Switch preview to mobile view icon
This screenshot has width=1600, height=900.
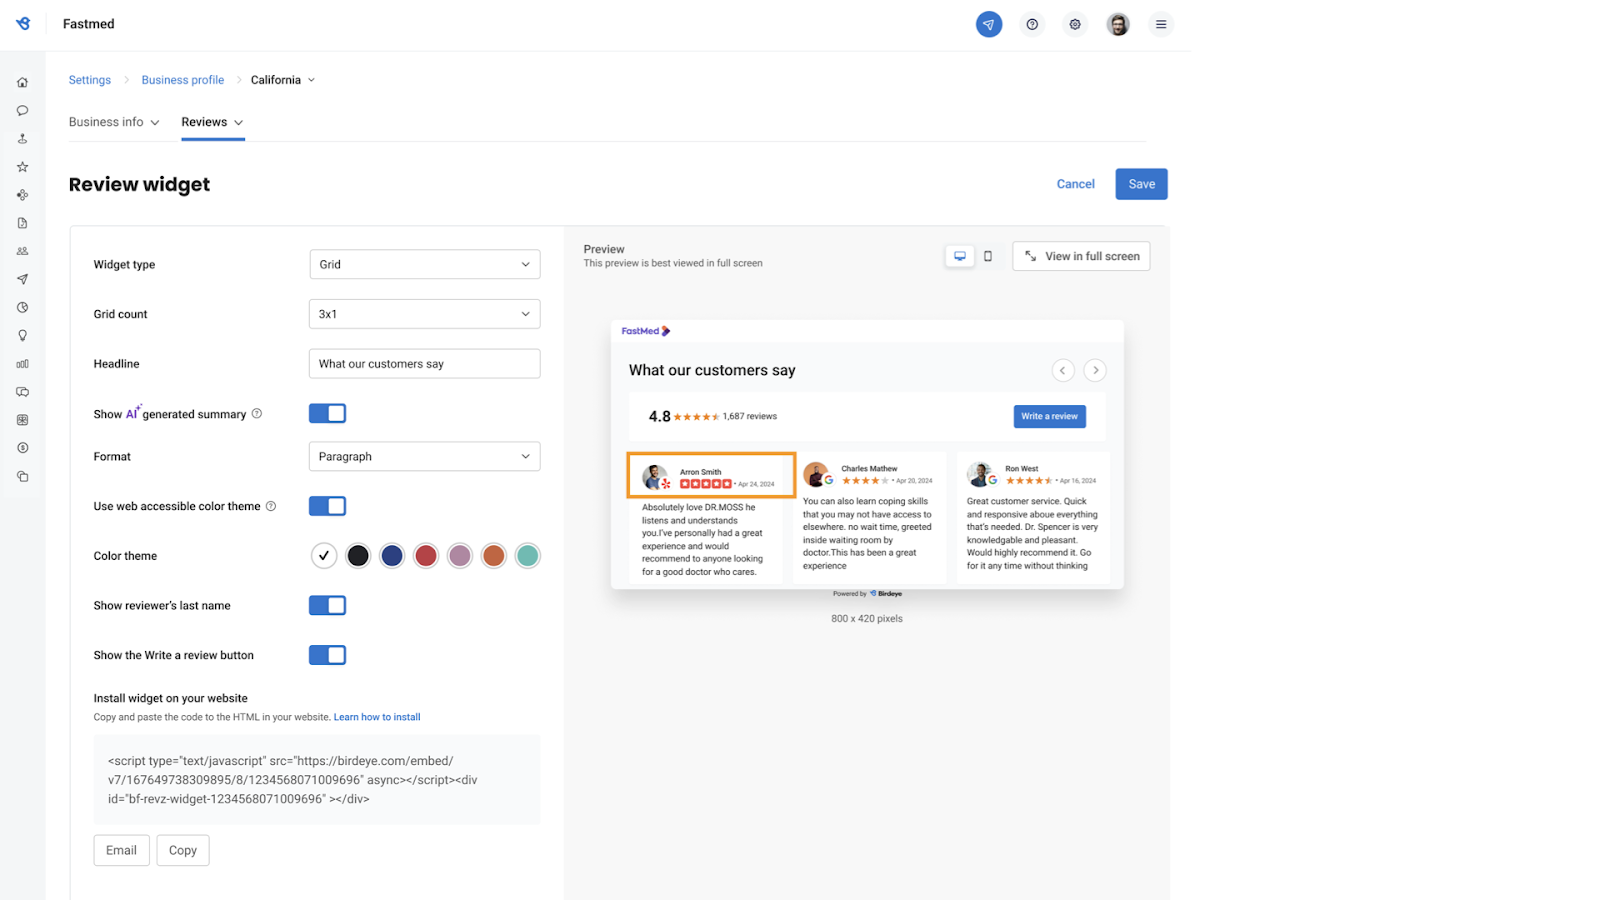pos(988,256)
